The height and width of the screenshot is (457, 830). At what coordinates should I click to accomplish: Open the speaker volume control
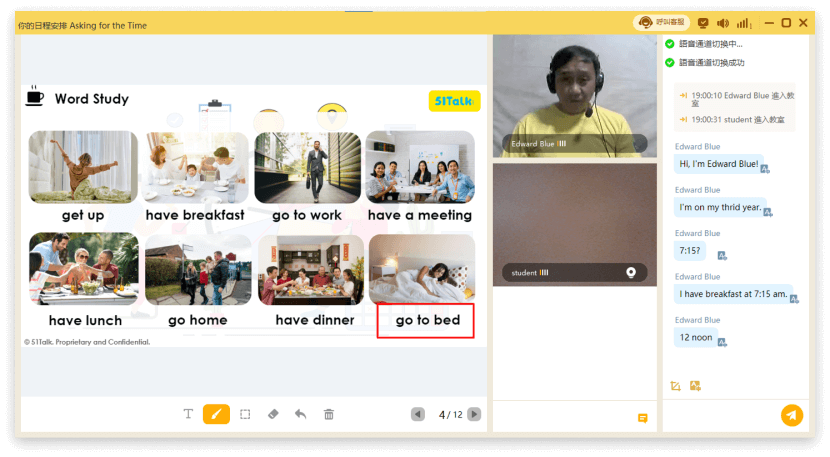click(723, 23)
